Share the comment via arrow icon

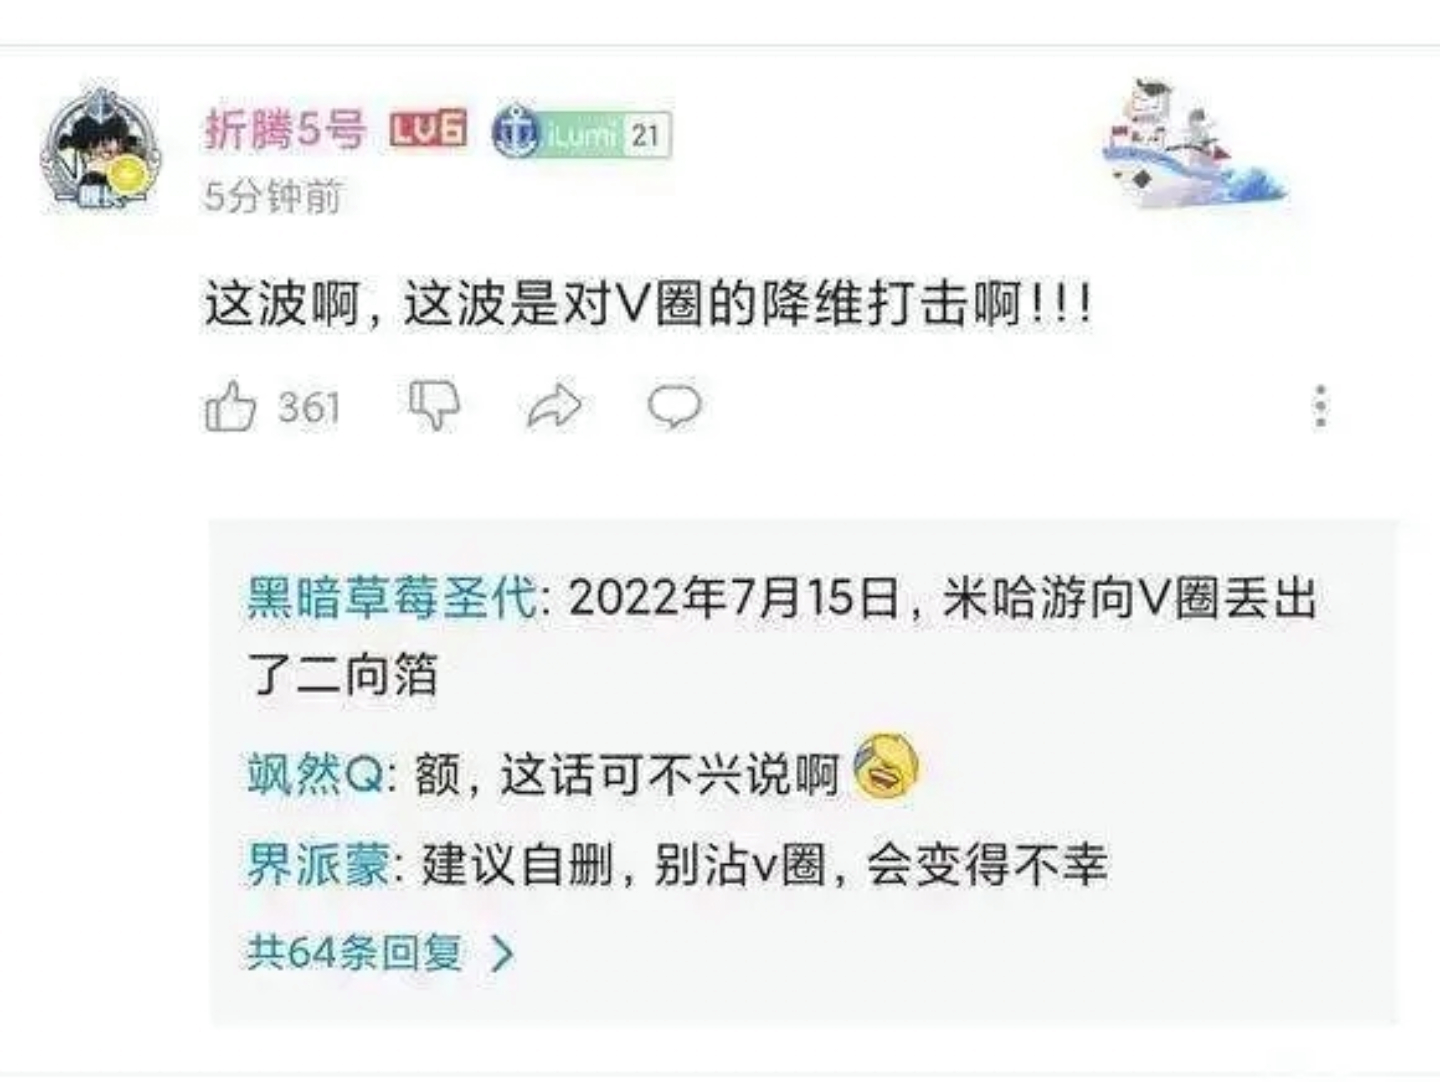(554, 406)
